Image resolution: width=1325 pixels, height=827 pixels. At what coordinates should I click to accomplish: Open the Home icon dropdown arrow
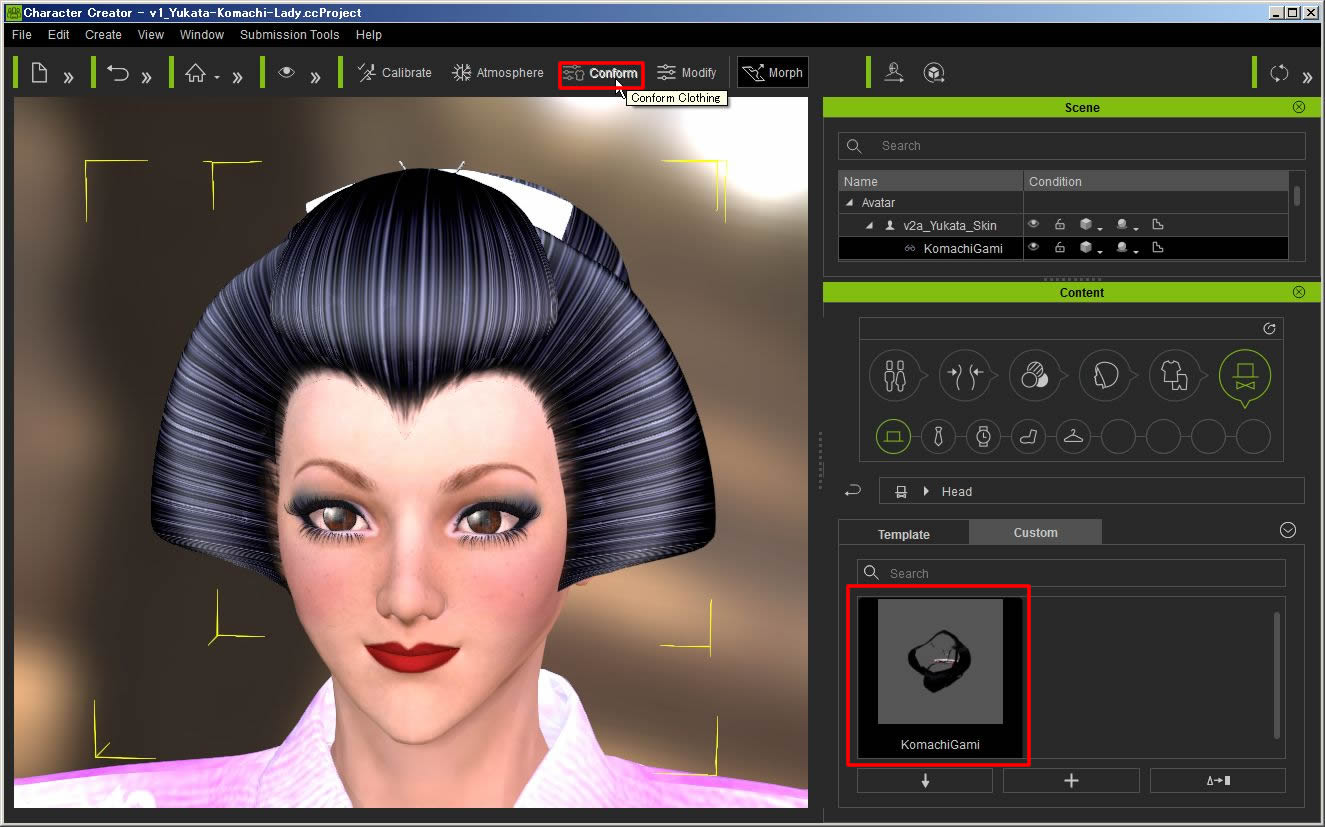point(216,78)
